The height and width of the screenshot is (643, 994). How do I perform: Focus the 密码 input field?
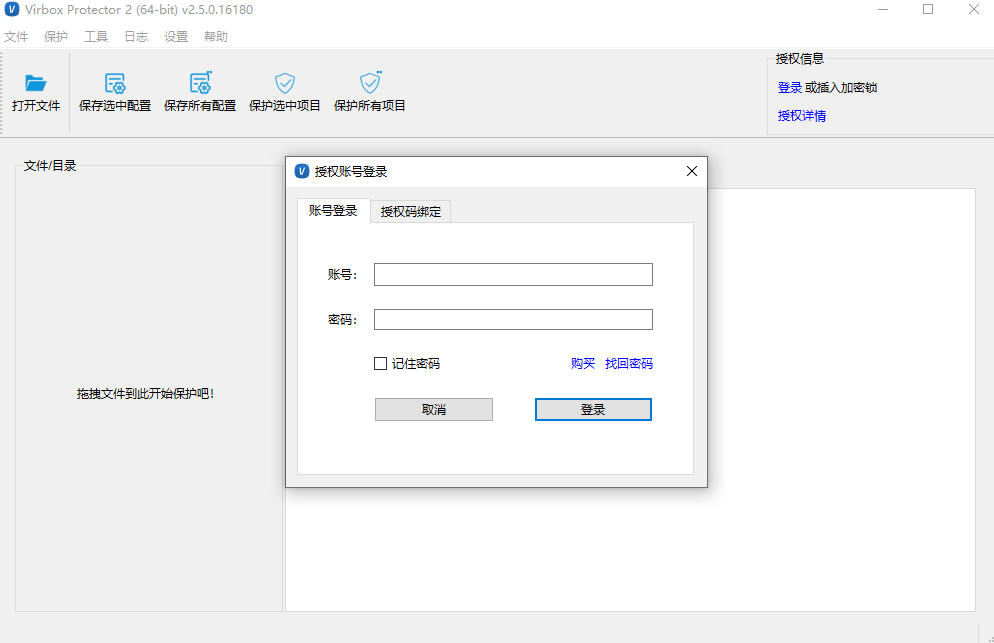tap(513, 320)
